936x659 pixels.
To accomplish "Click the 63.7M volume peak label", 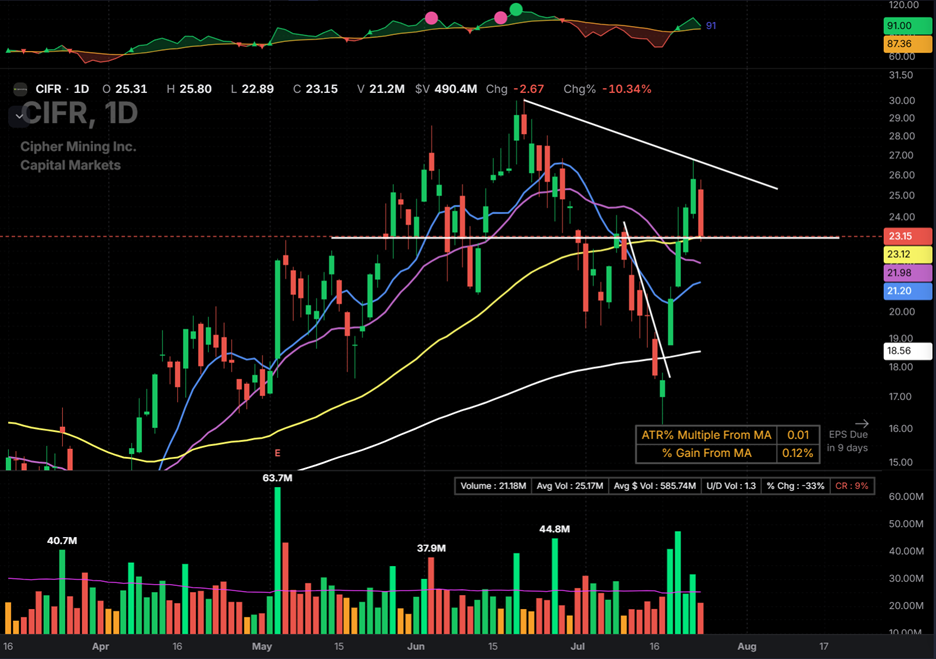I will click(x=278, y=478).
